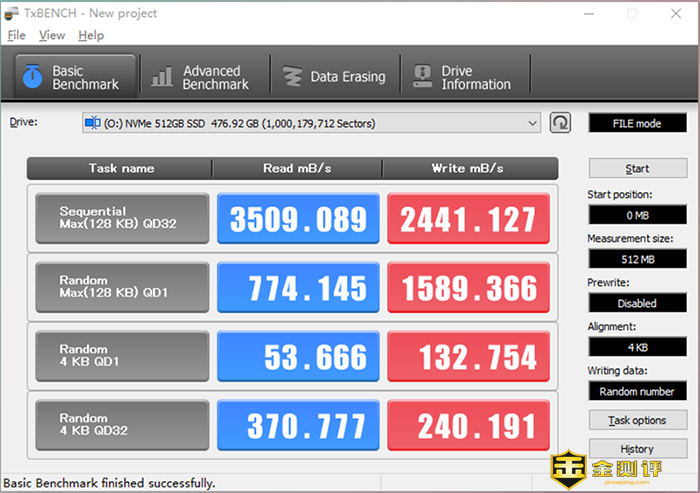
Task: Click the TxBENCH app icon in title bar
Action: pos(11,13)
